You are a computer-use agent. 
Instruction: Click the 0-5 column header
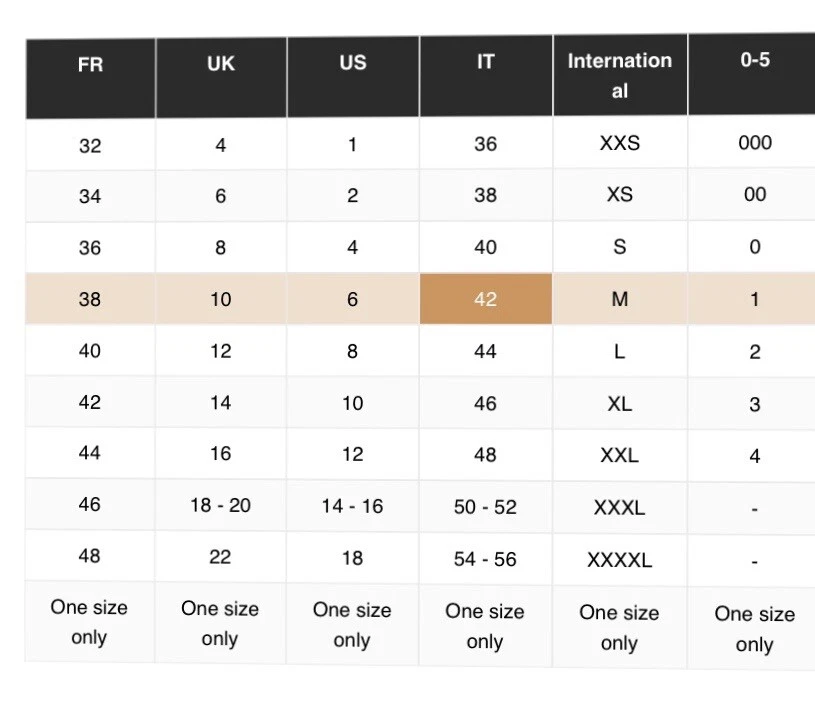tap(755, 60)
